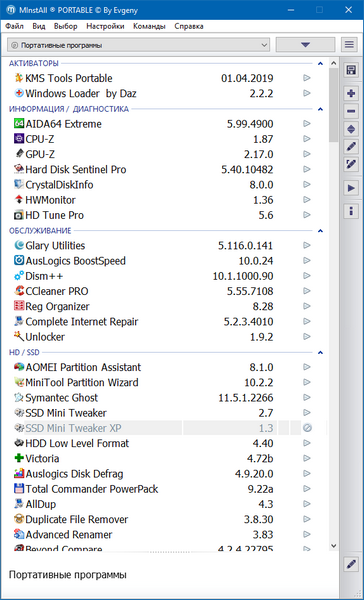Click the pencil icon at bottom right
Image resolution: width=364 pixels, height=600 pixels.
(x=351, y=564)
